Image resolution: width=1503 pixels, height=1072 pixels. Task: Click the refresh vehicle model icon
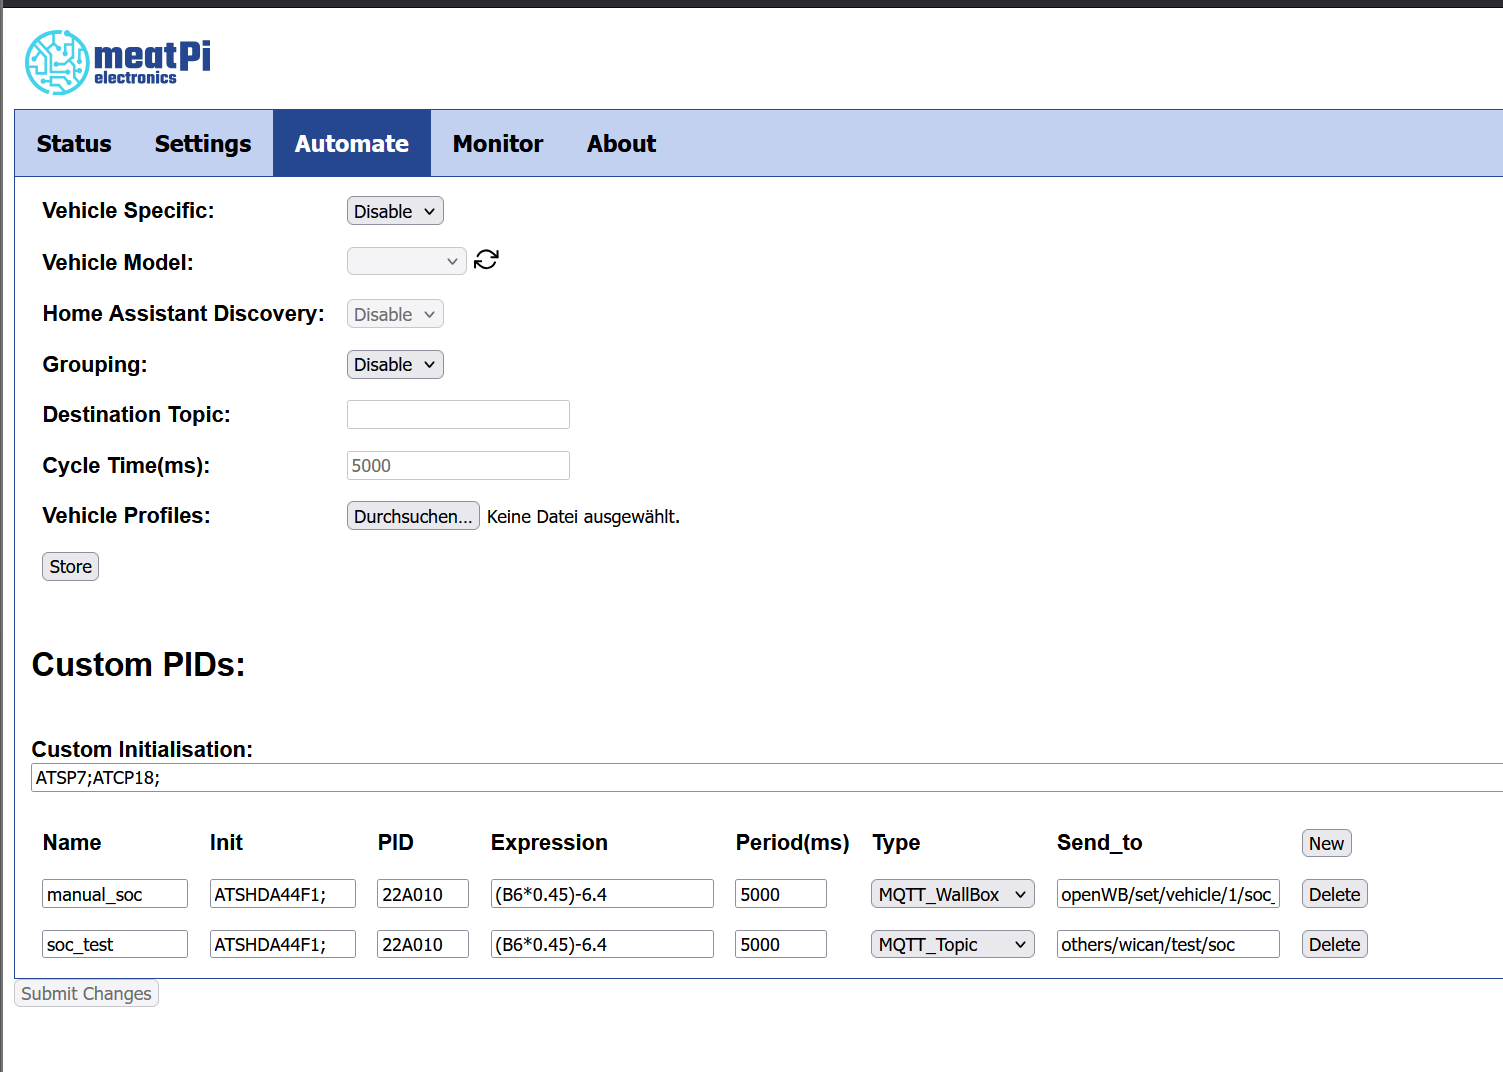coord(486,260)
